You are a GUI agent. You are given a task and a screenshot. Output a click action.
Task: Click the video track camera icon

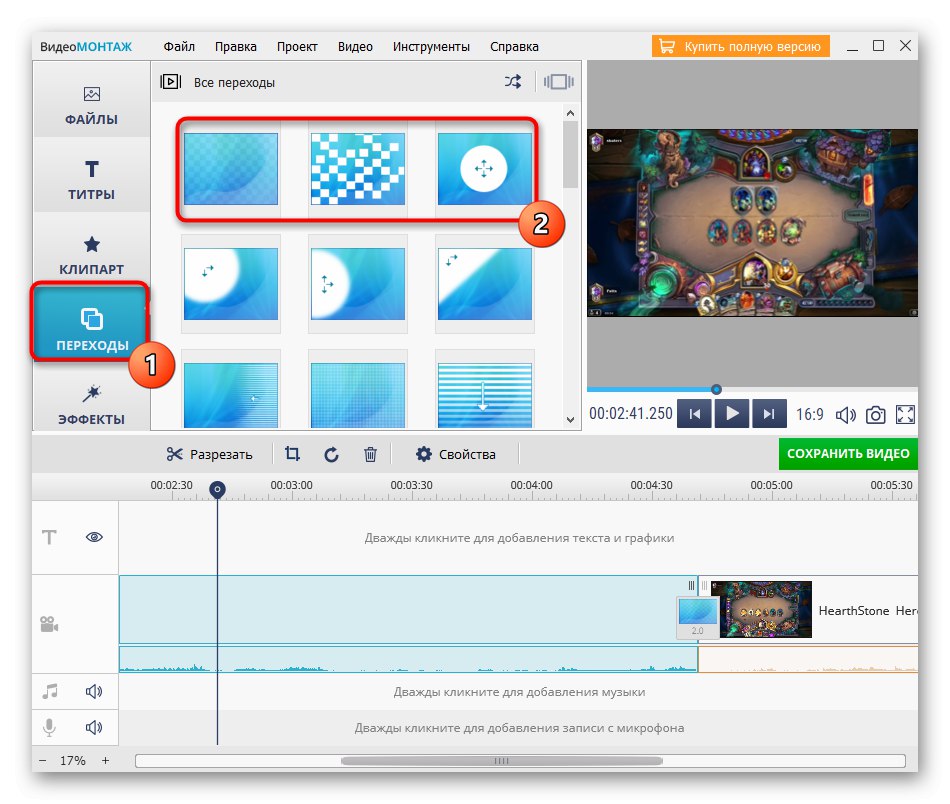(49, 624)
